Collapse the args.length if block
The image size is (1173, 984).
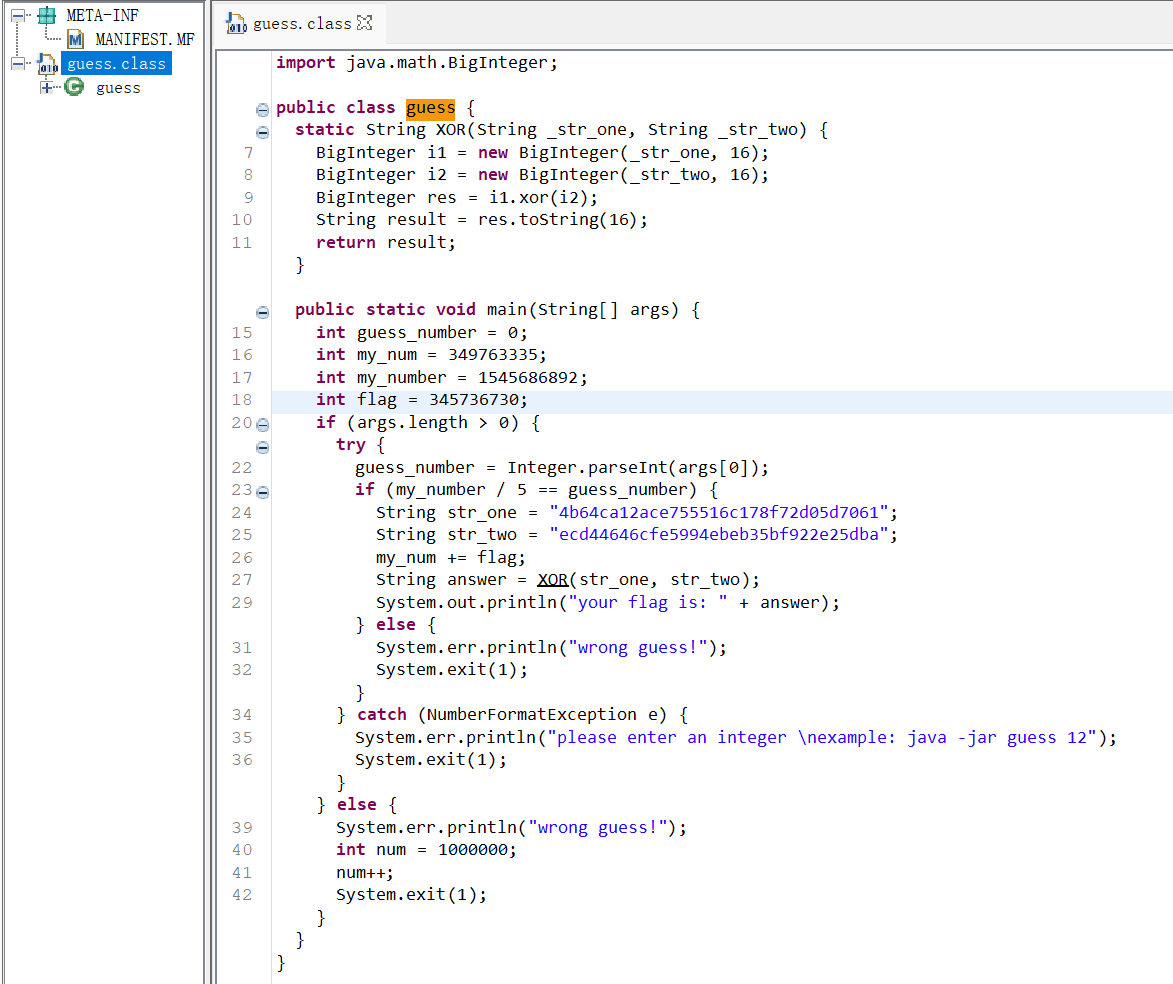pos(262,423)
